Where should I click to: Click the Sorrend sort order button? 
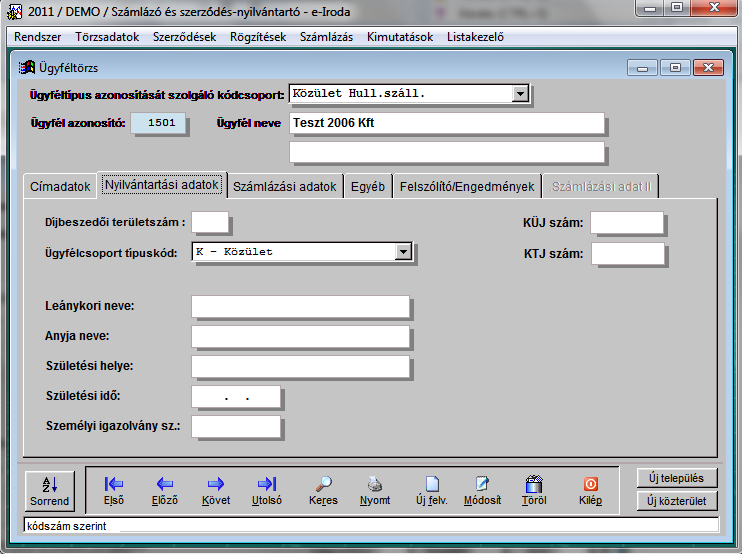pyautogui.click(x=49, y=489)
